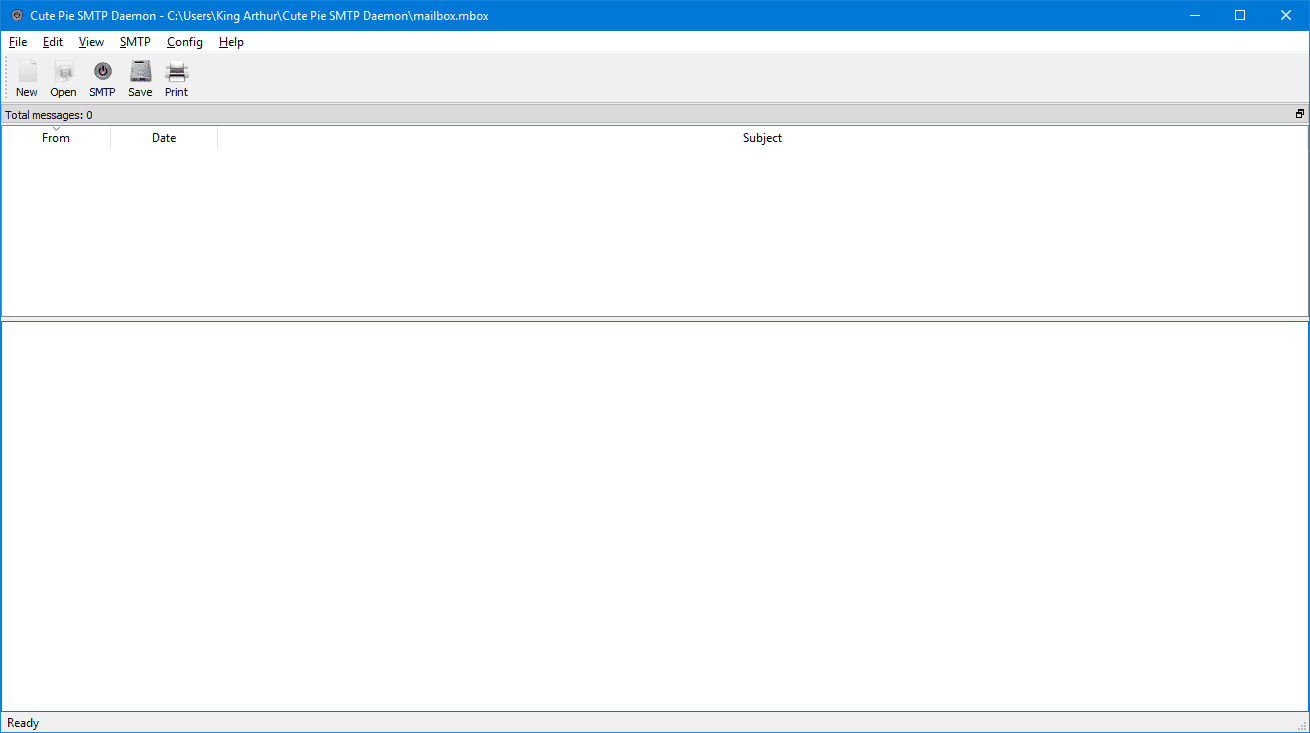Maximize the Cute Pie SMTP Daemon window
The height and width of the screenshot is (733, 1310).
click(x=1240, y=15)
